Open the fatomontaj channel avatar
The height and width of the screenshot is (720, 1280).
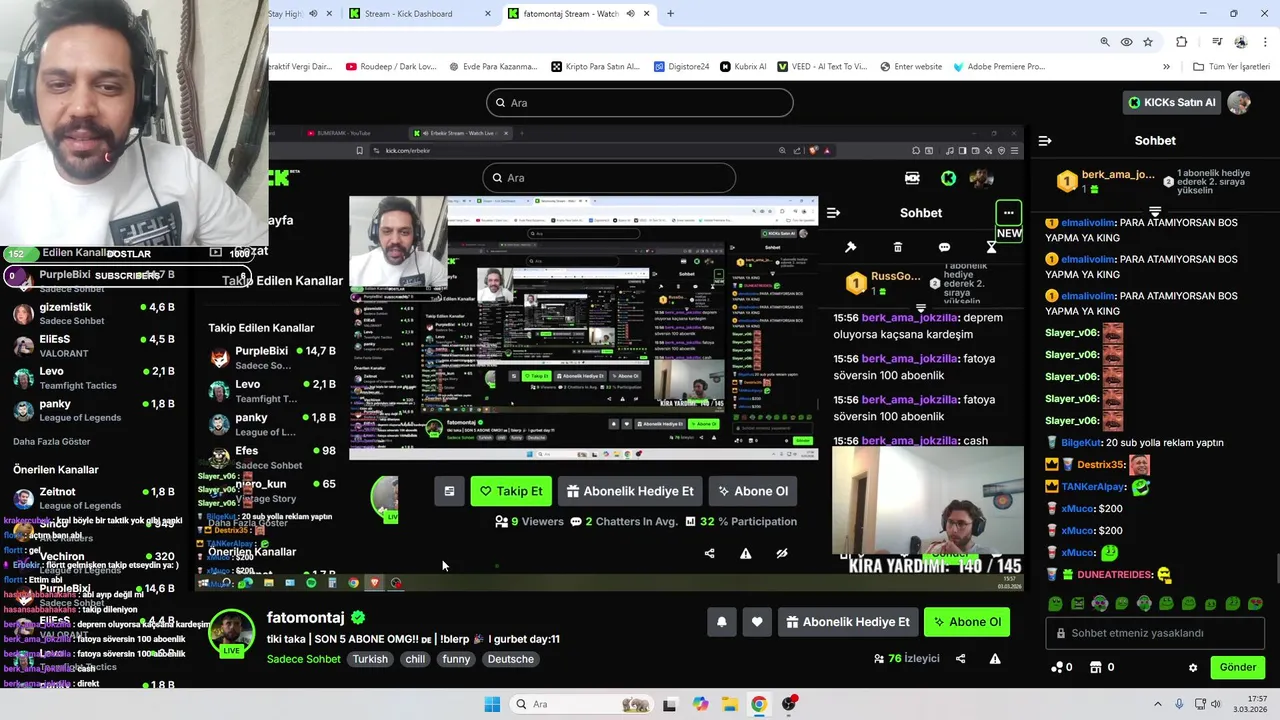[231, 633]
